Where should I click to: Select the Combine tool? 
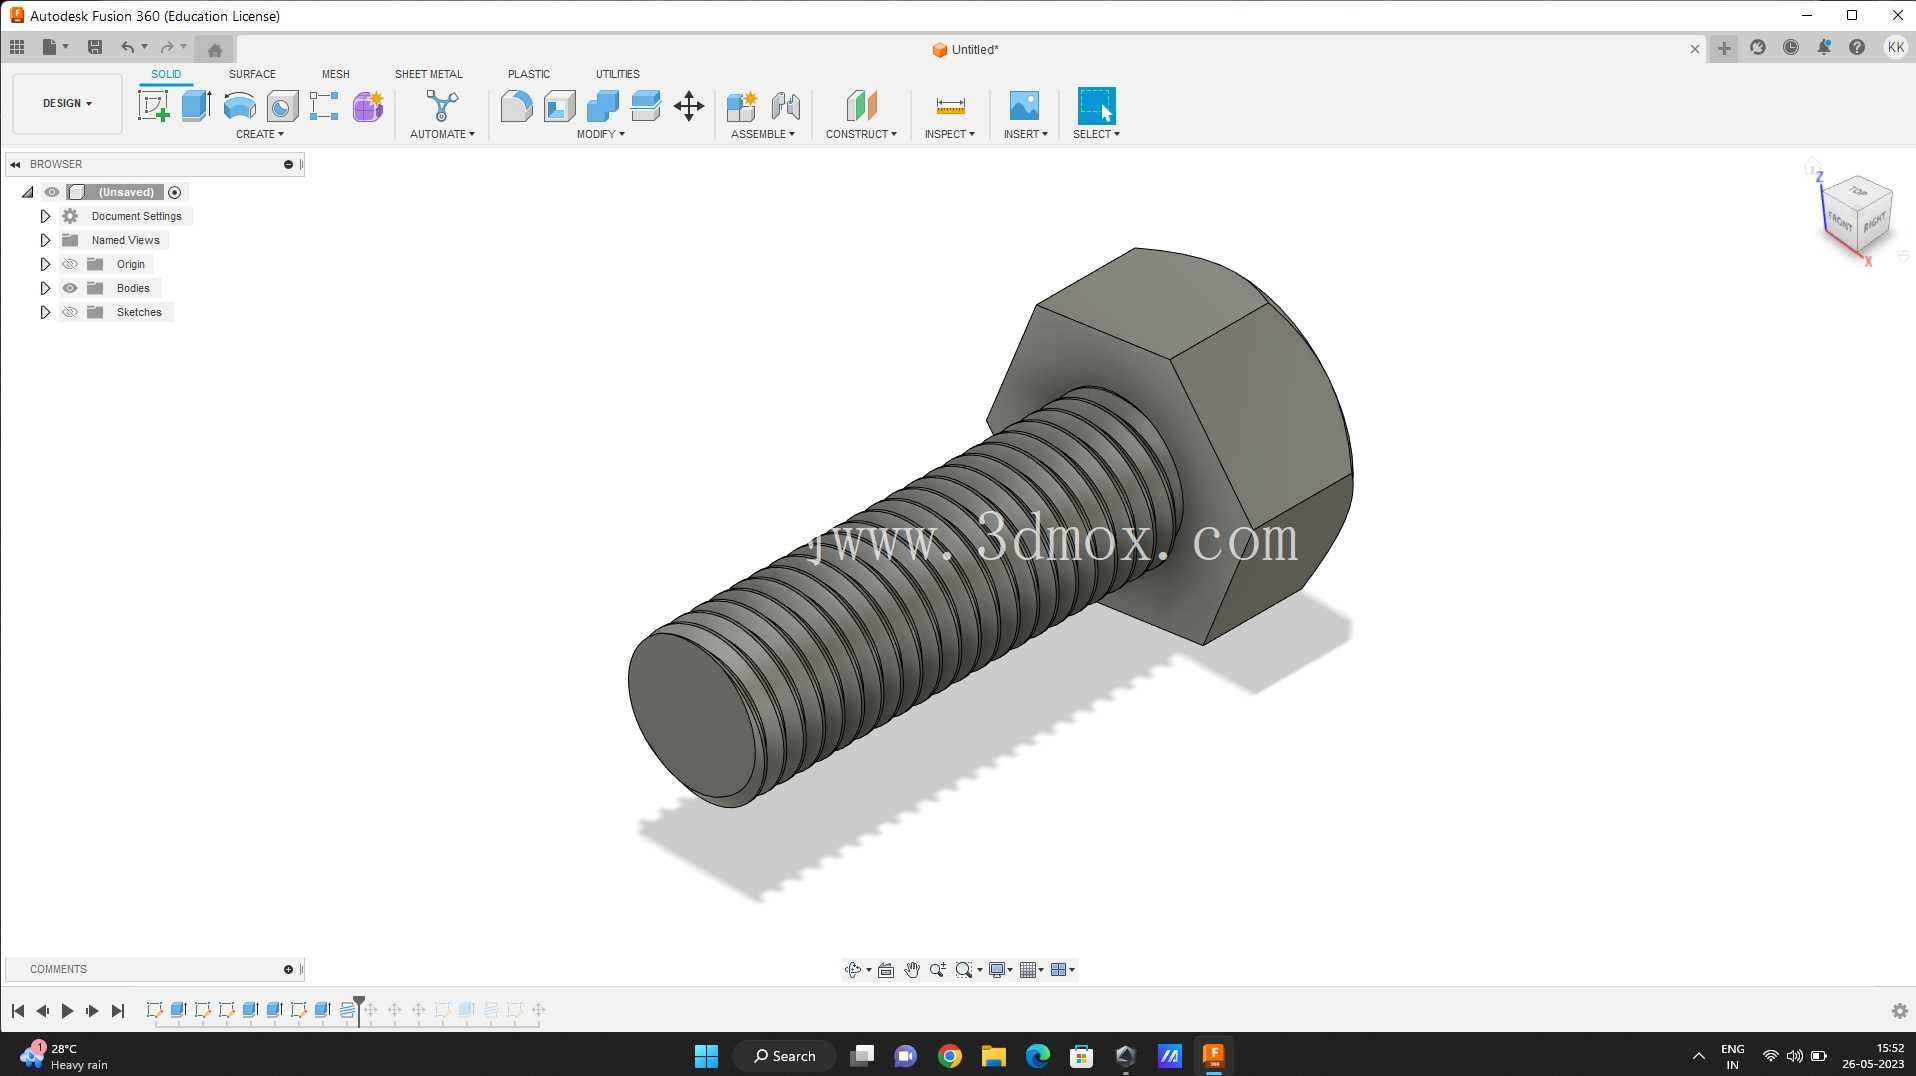point(603,106)
